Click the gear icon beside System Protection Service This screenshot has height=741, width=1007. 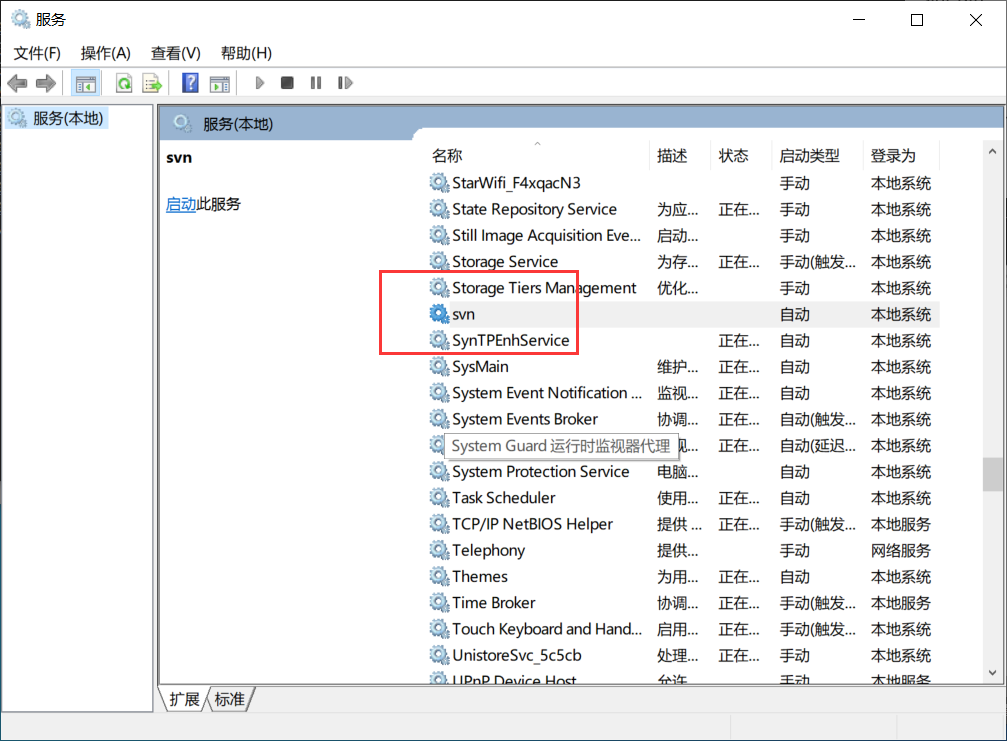pos(439,471)
